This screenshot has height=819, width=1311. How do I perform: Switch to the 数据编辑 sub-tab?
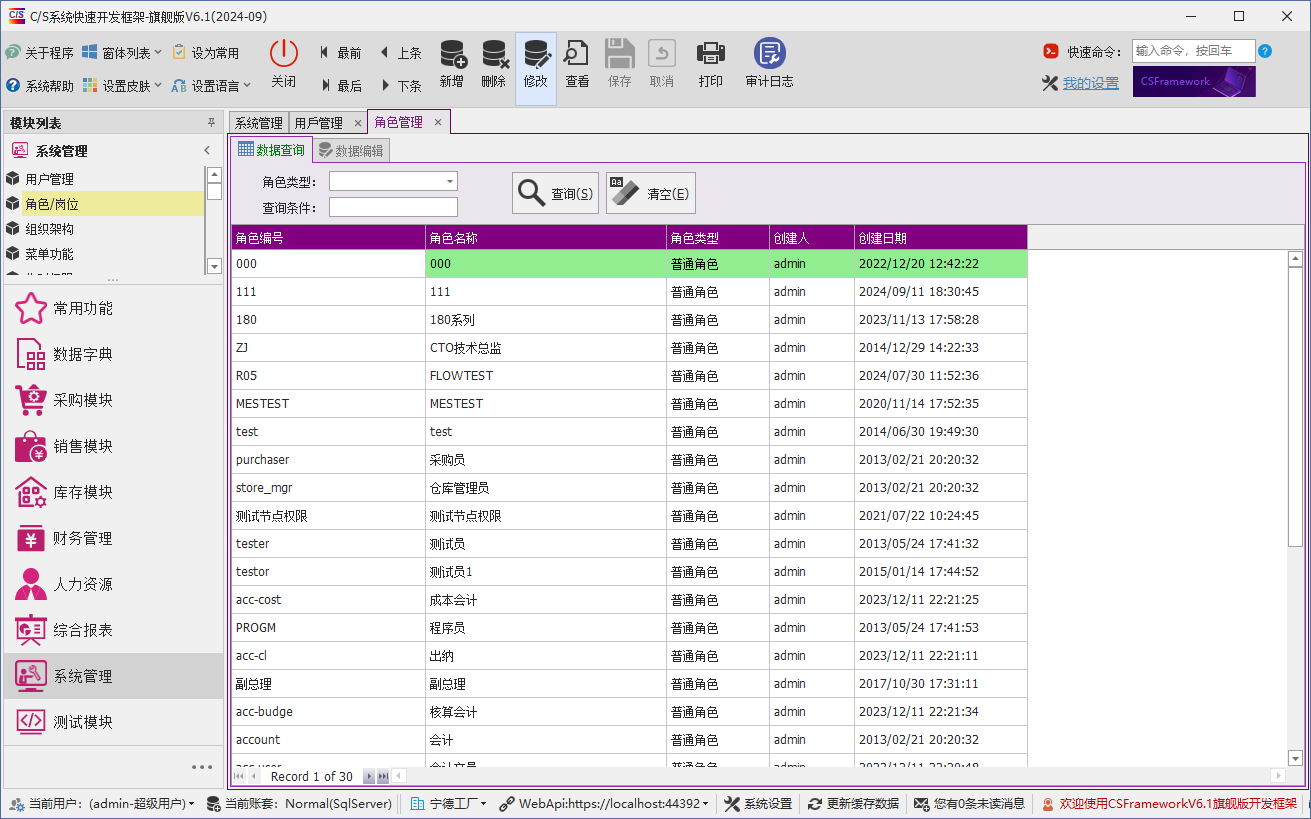pyautogui.click(x=351, y=151)
